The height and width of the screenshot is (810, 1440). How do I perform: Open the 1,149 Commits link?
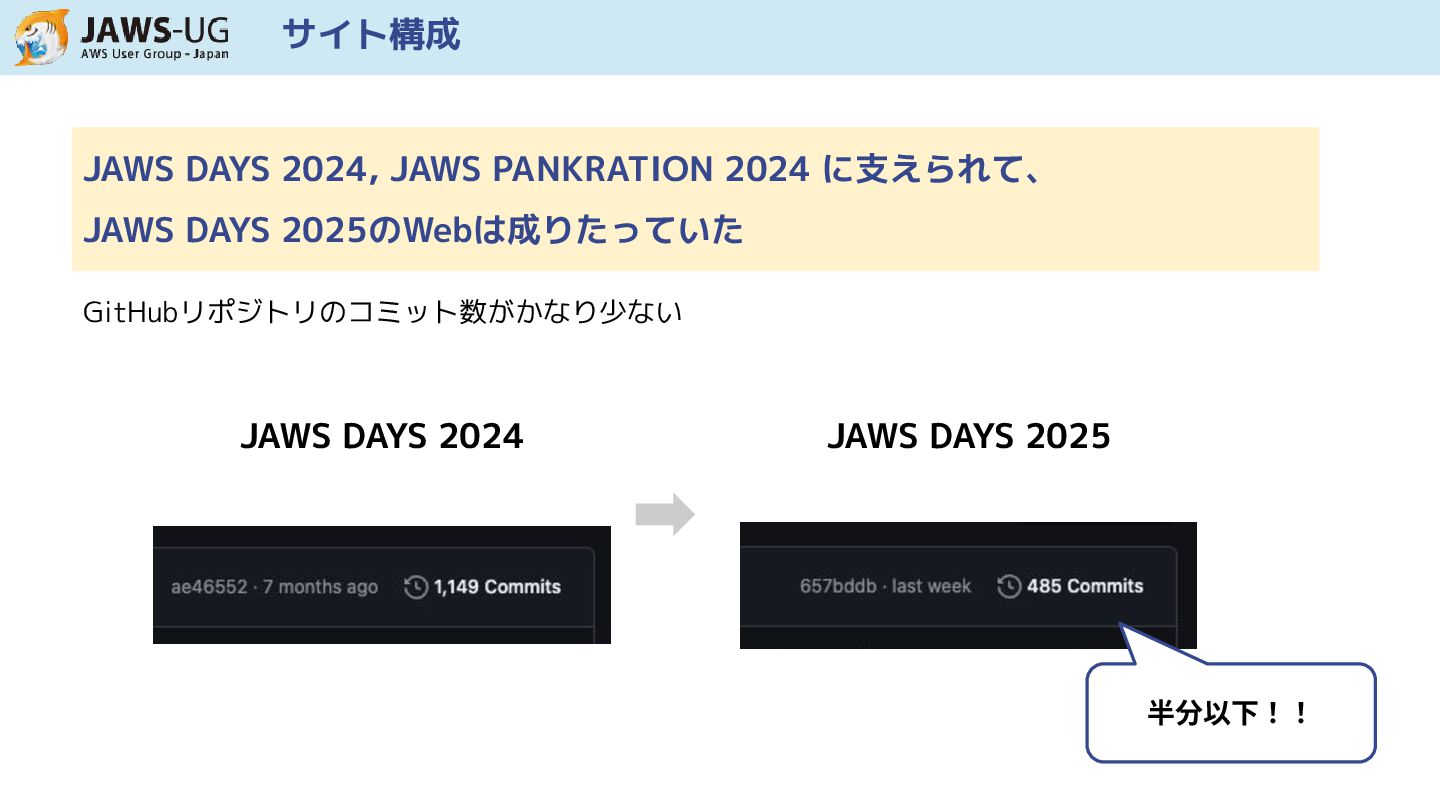click(497, 587)
